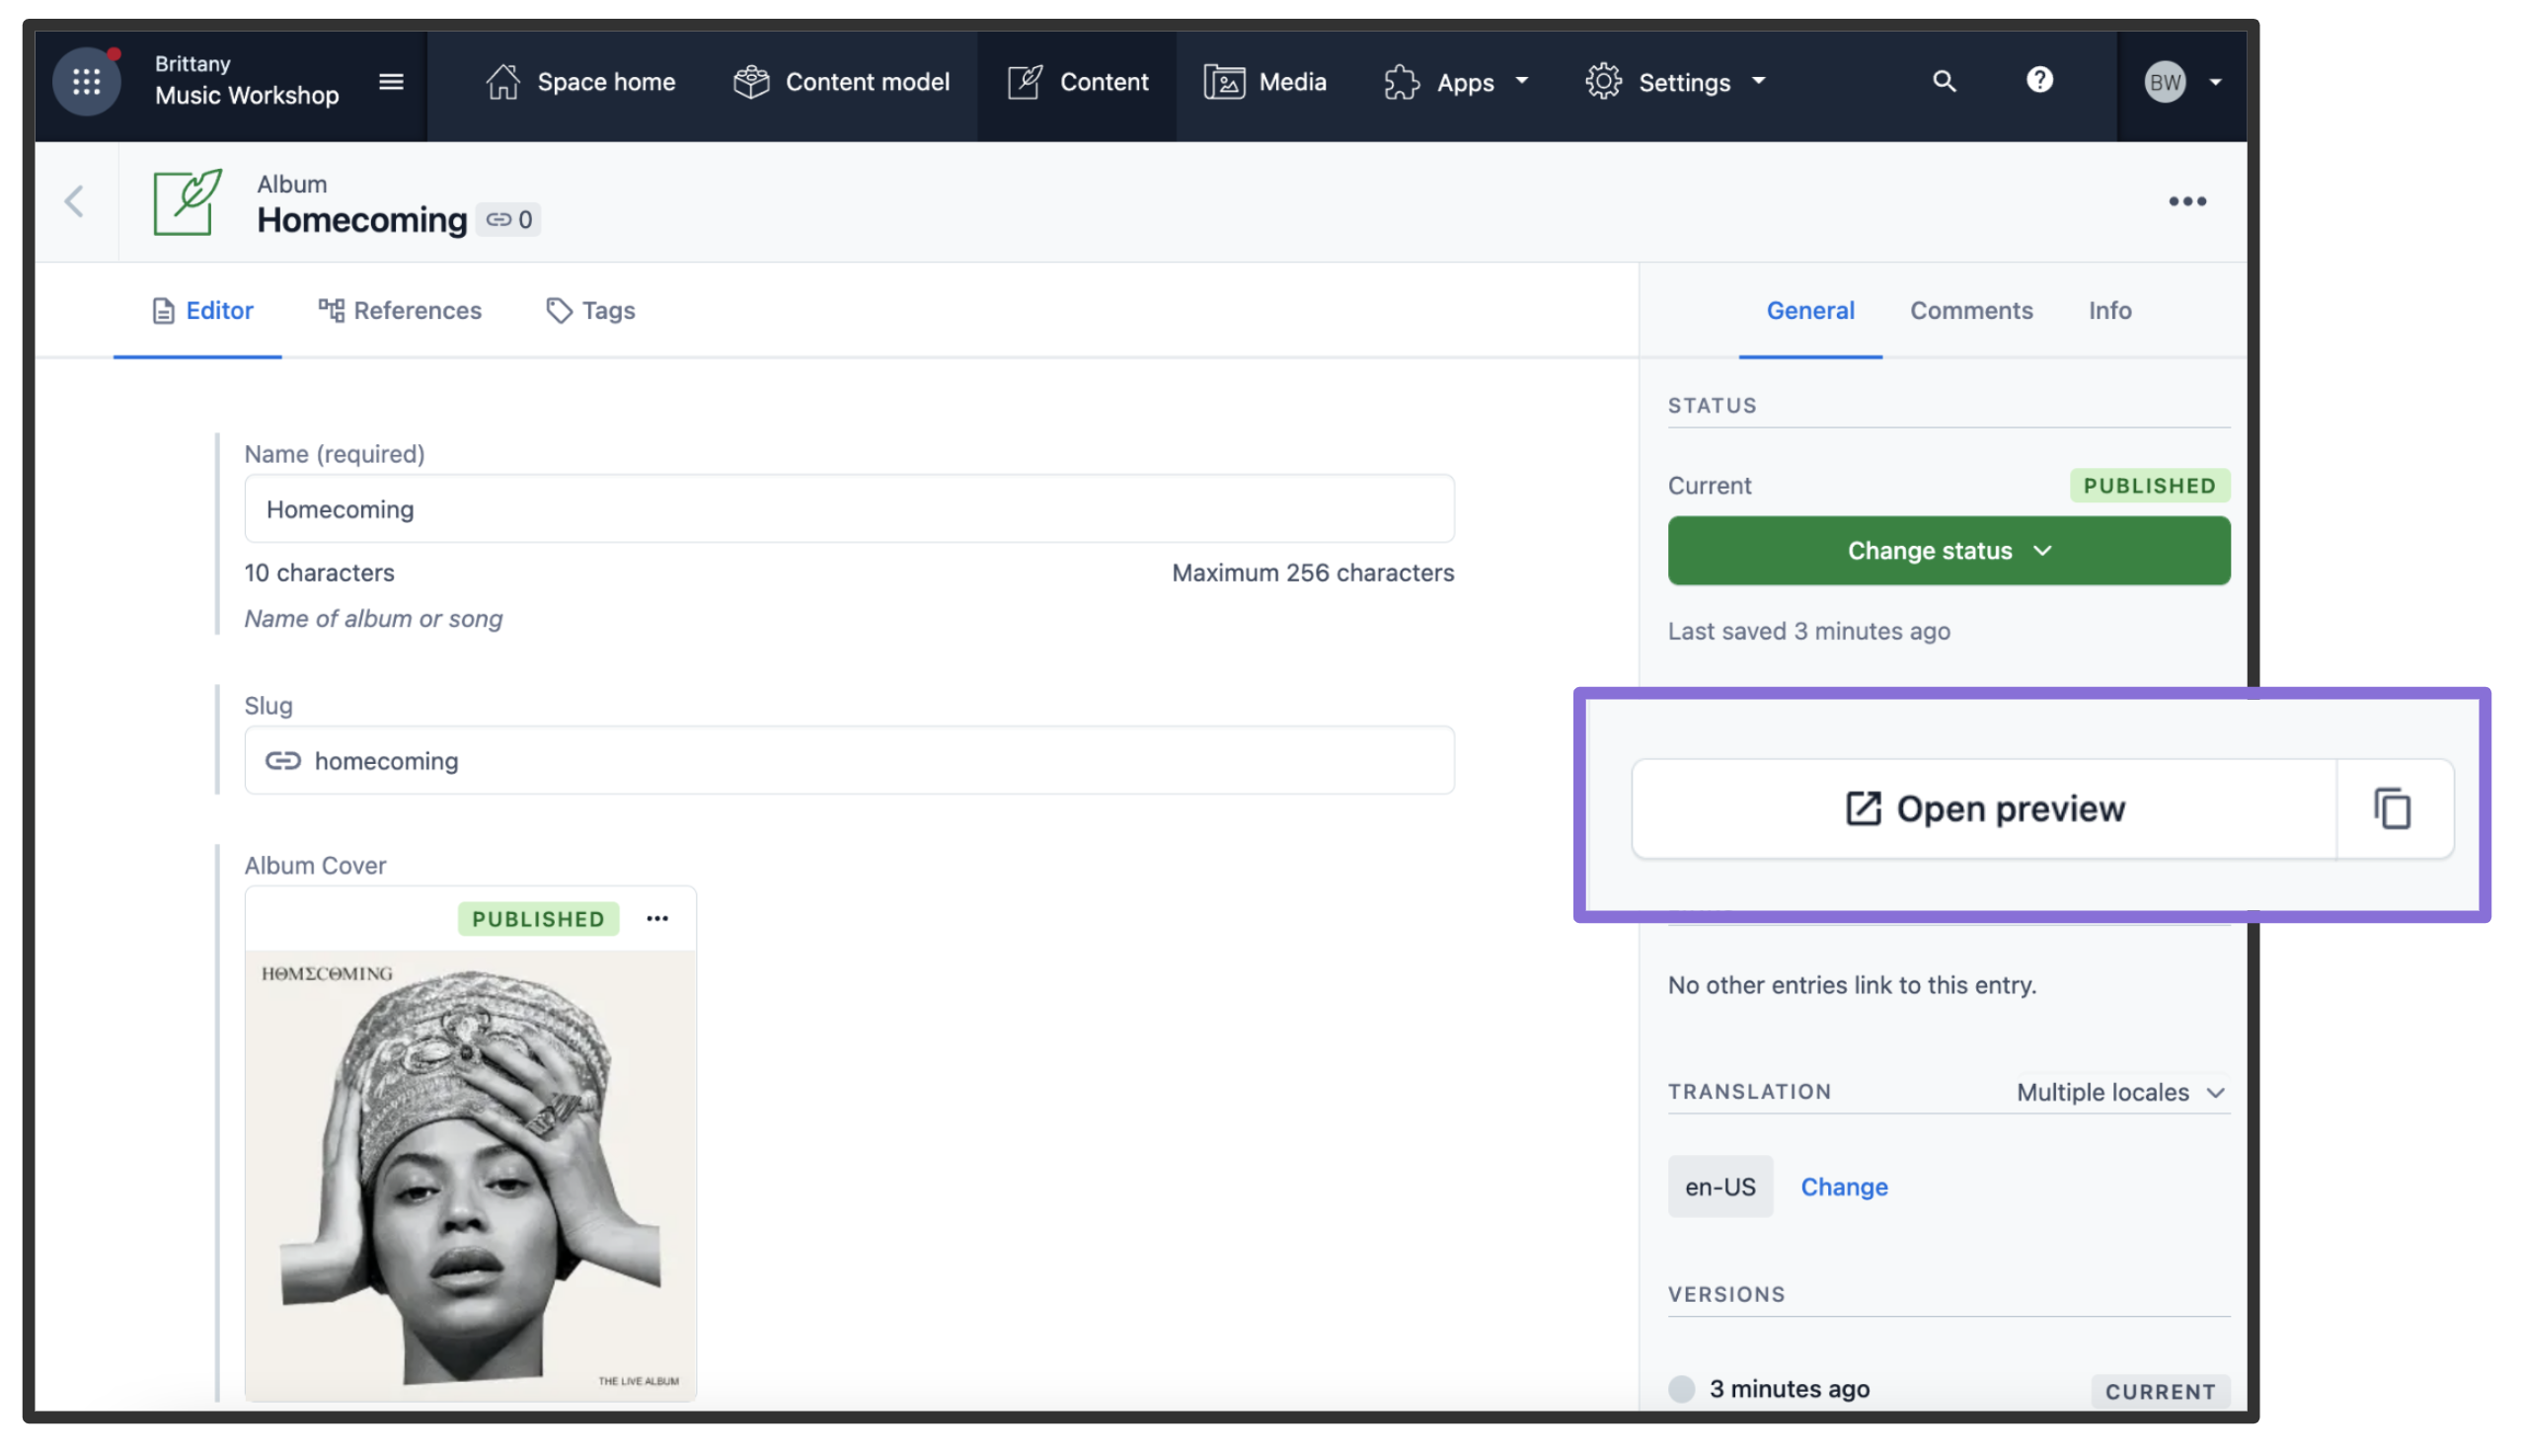The image size is (2521, 1456).
Task: Click the Change locale link
Action: click(1843, 1186)
